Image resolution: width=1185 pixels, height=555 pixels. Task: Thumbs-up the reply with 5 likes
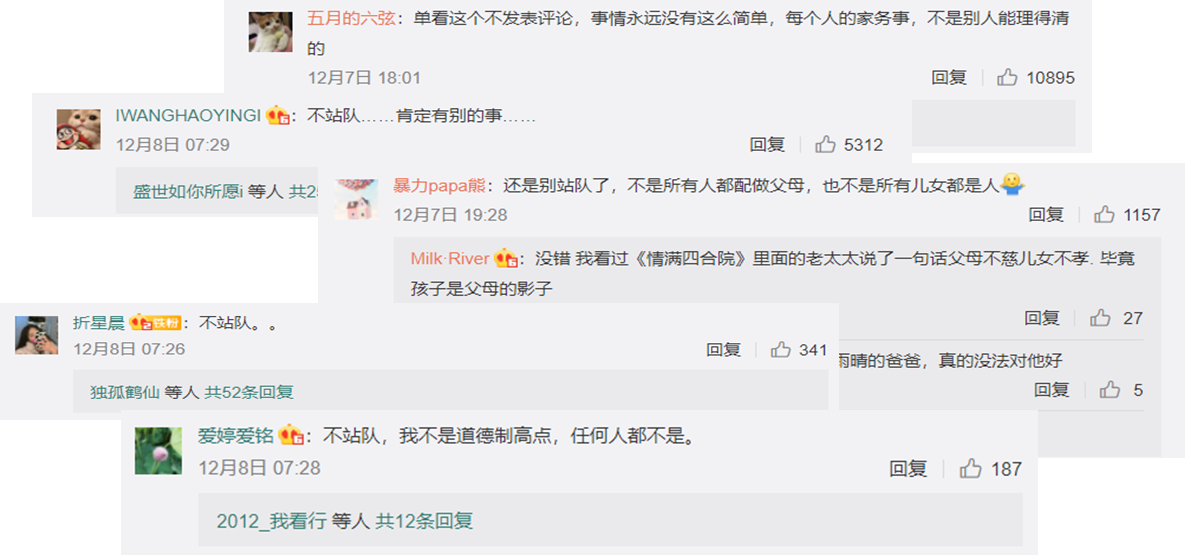tap(1110, 390)
